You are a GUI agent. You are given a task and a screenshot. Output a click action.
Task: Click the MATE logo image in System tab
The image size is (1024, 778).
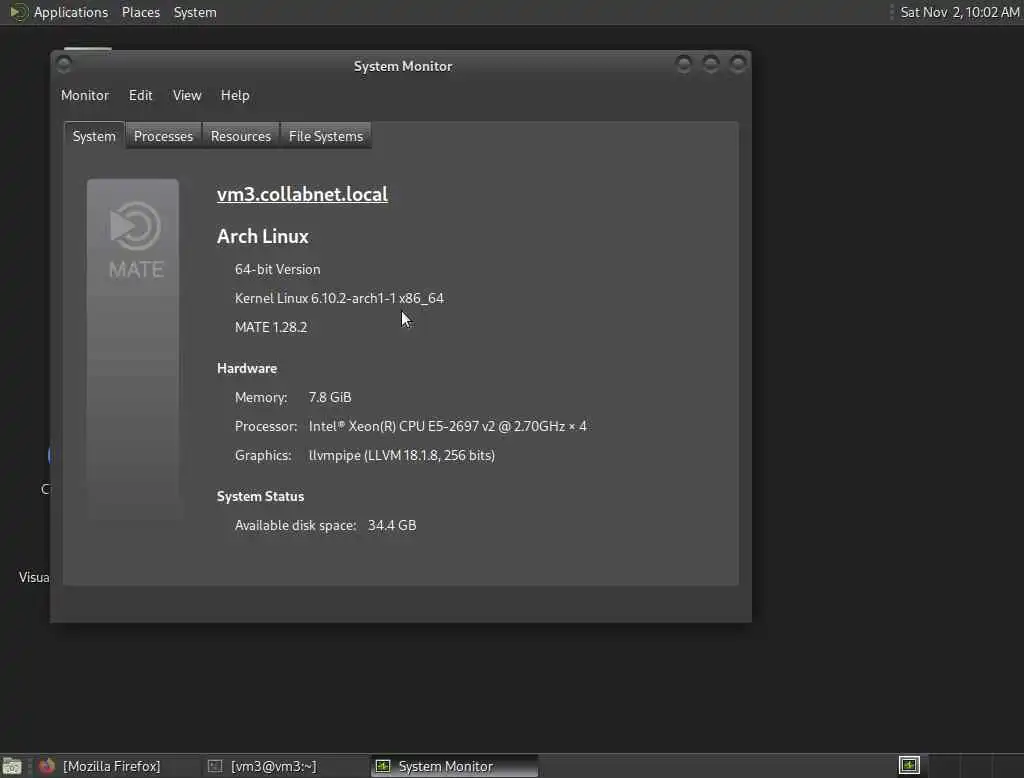(x=133, y=349)
